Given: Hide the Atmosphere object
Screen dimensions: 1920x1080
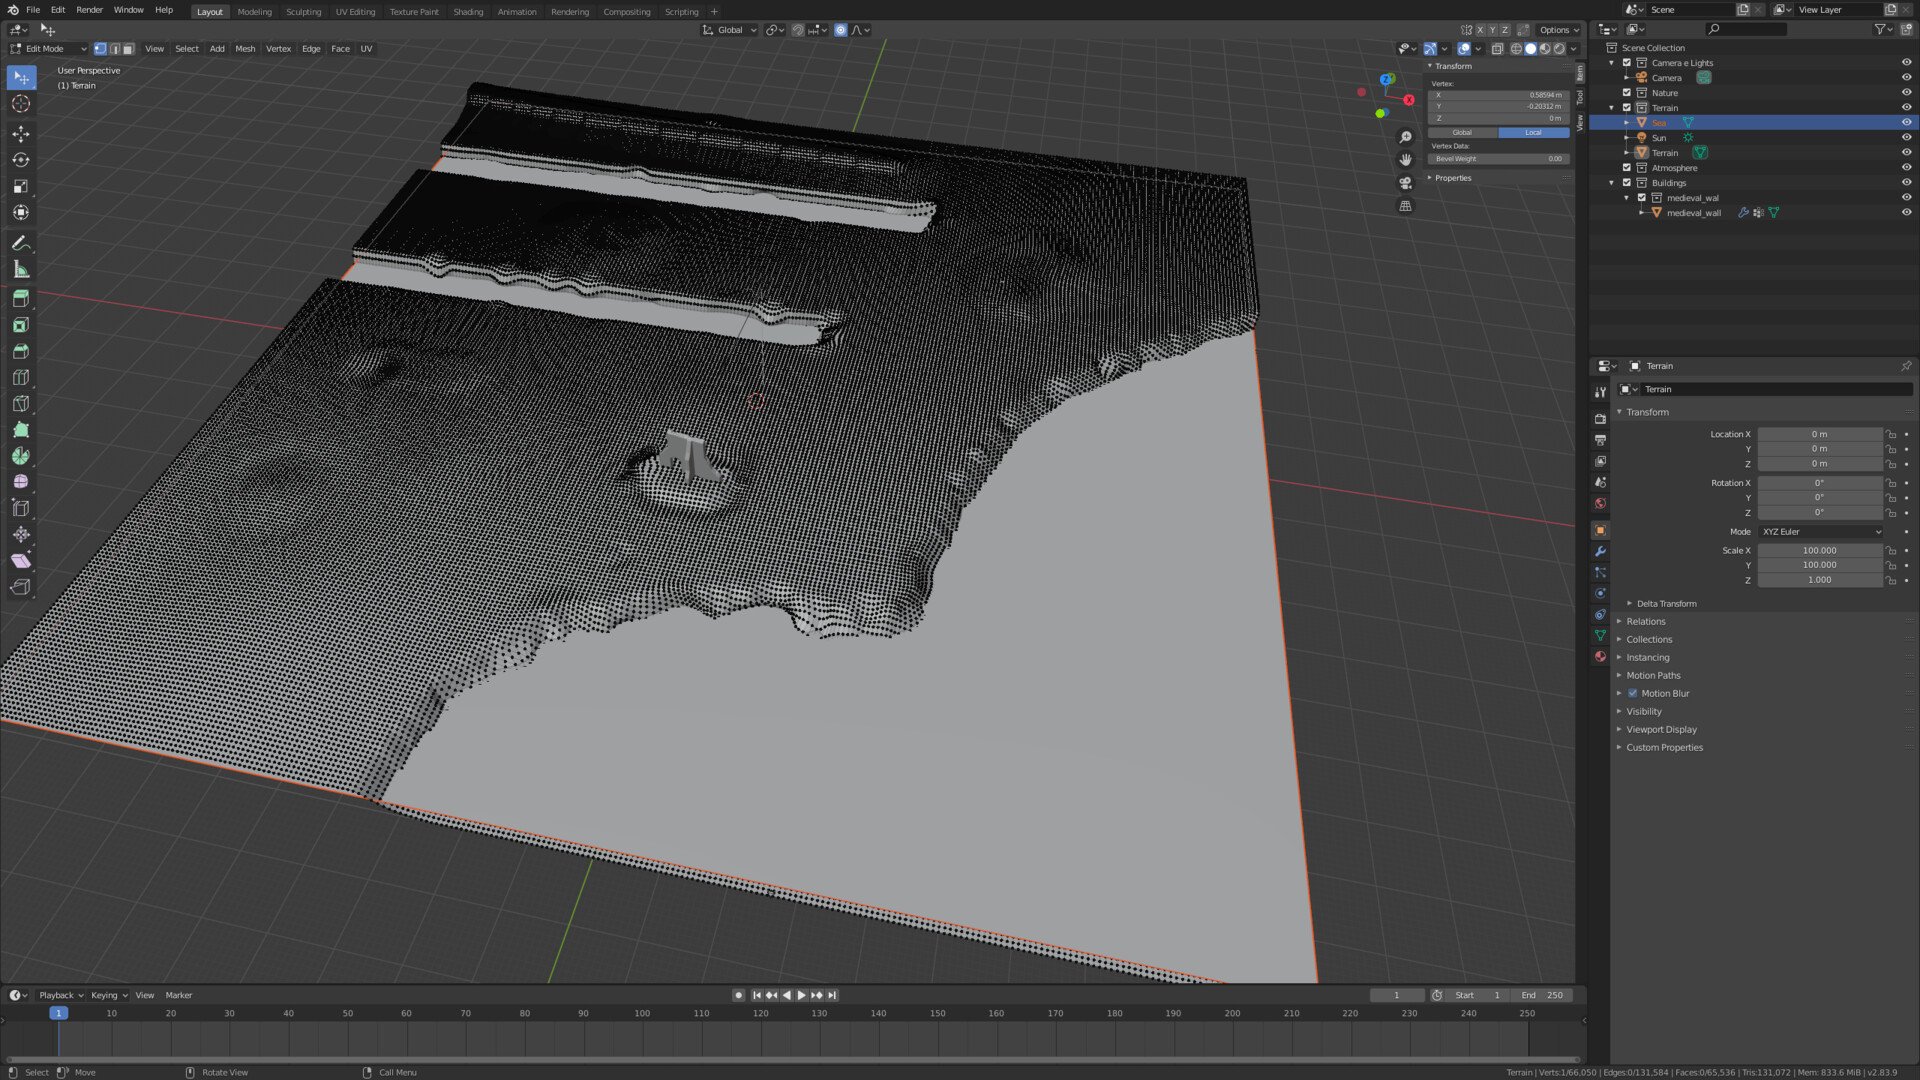Looking at the screenshot, I should (1906, 167).
